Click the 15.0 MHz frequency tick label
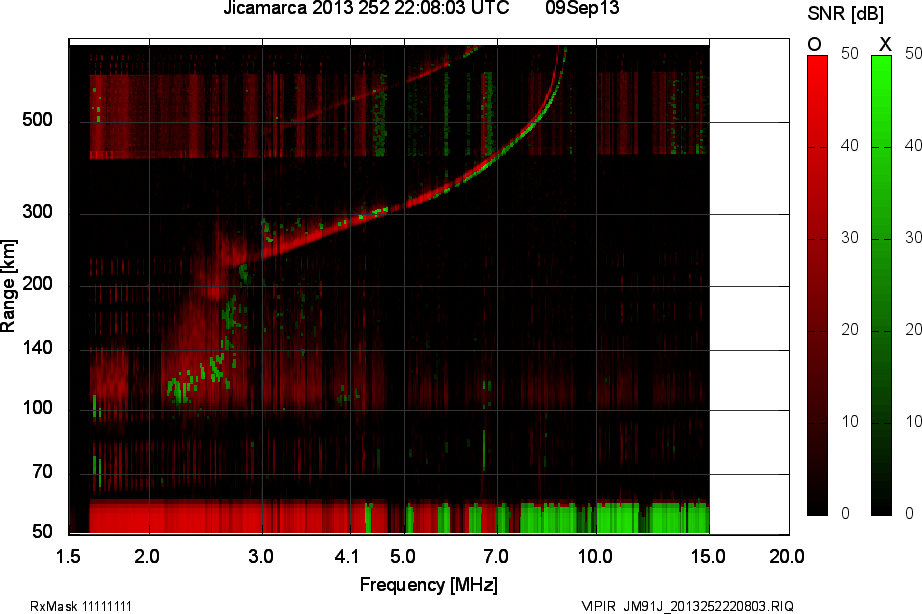 point(709,556)
